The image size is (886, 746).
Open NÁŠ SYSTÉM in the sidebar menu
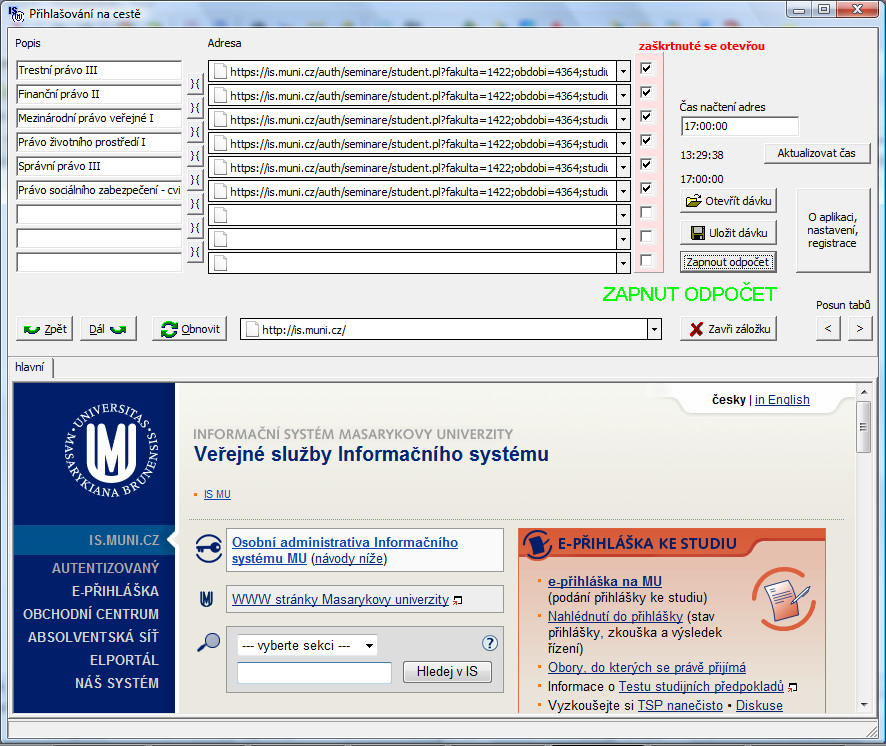[x=117, y=683]
